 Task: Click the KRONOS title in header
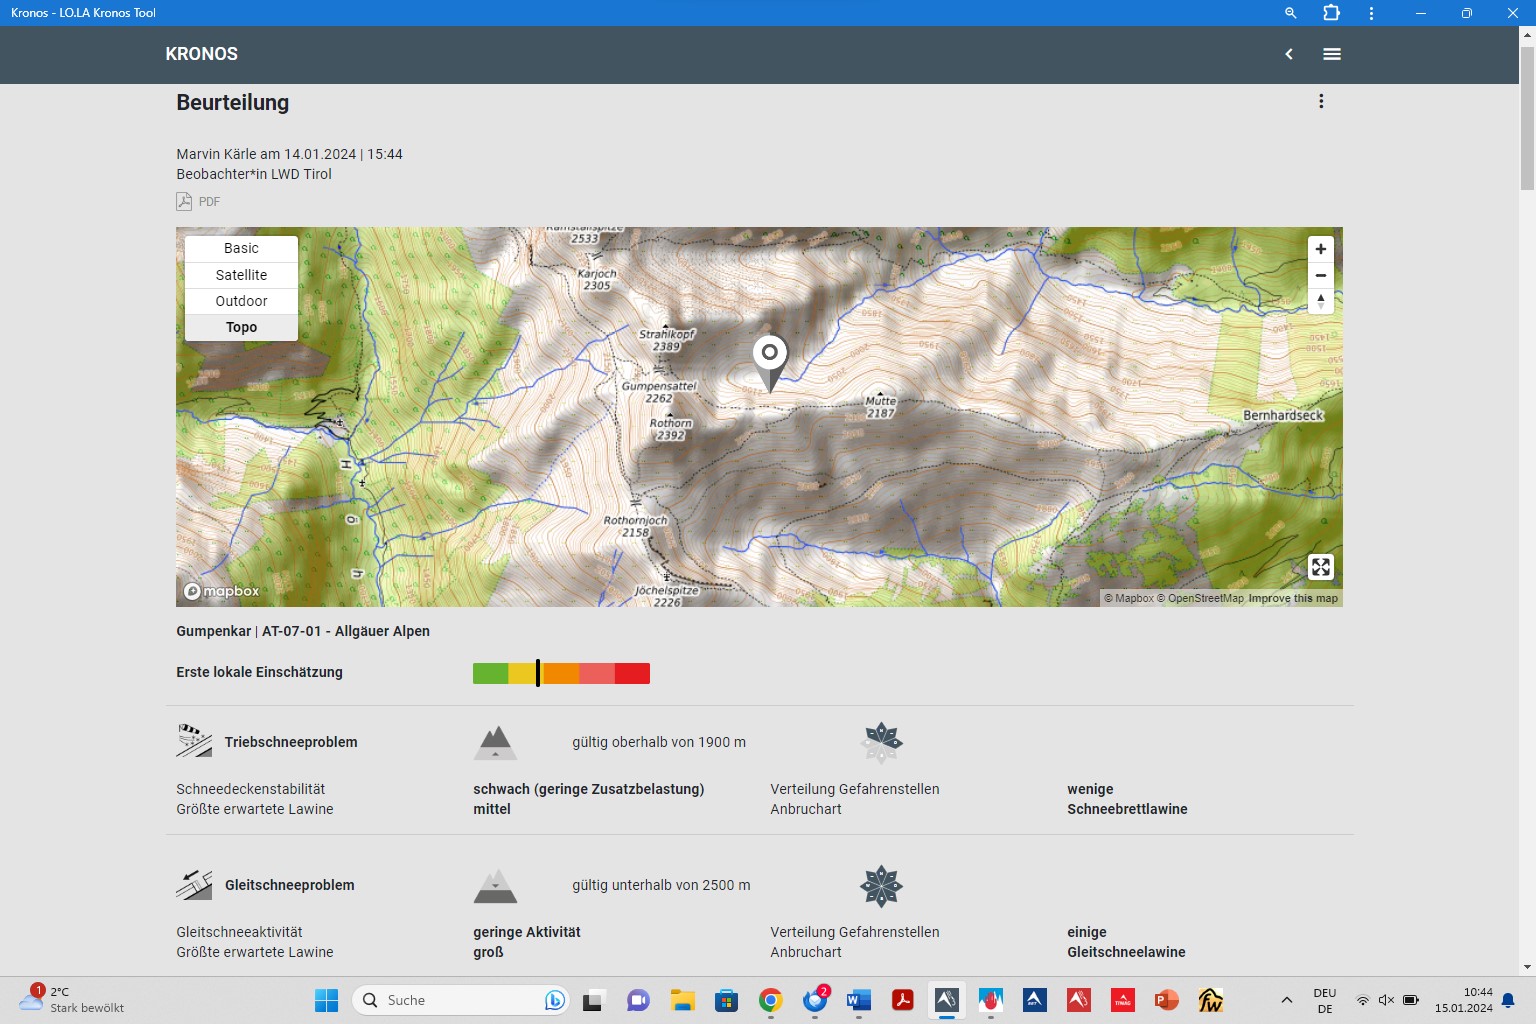202,54
